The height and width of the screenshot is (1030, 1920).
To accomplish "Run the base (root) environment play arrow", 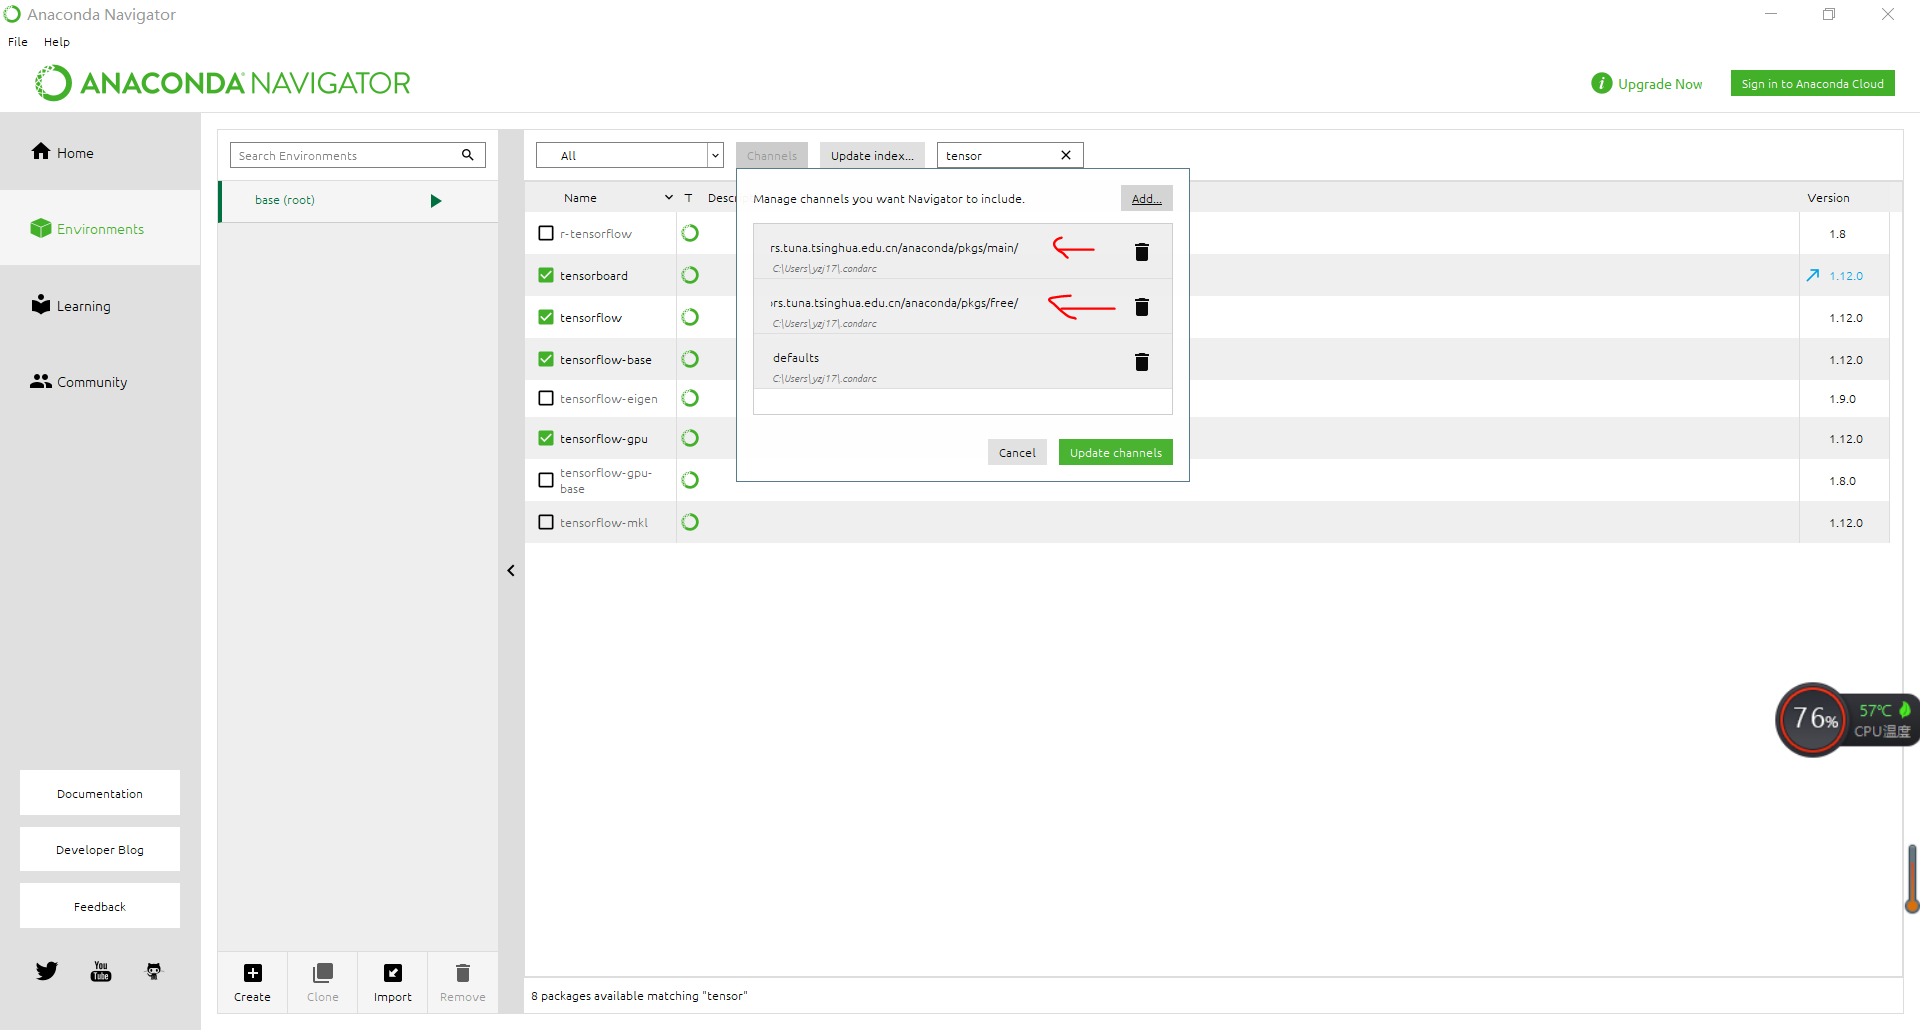I will [x=436, y=201].
